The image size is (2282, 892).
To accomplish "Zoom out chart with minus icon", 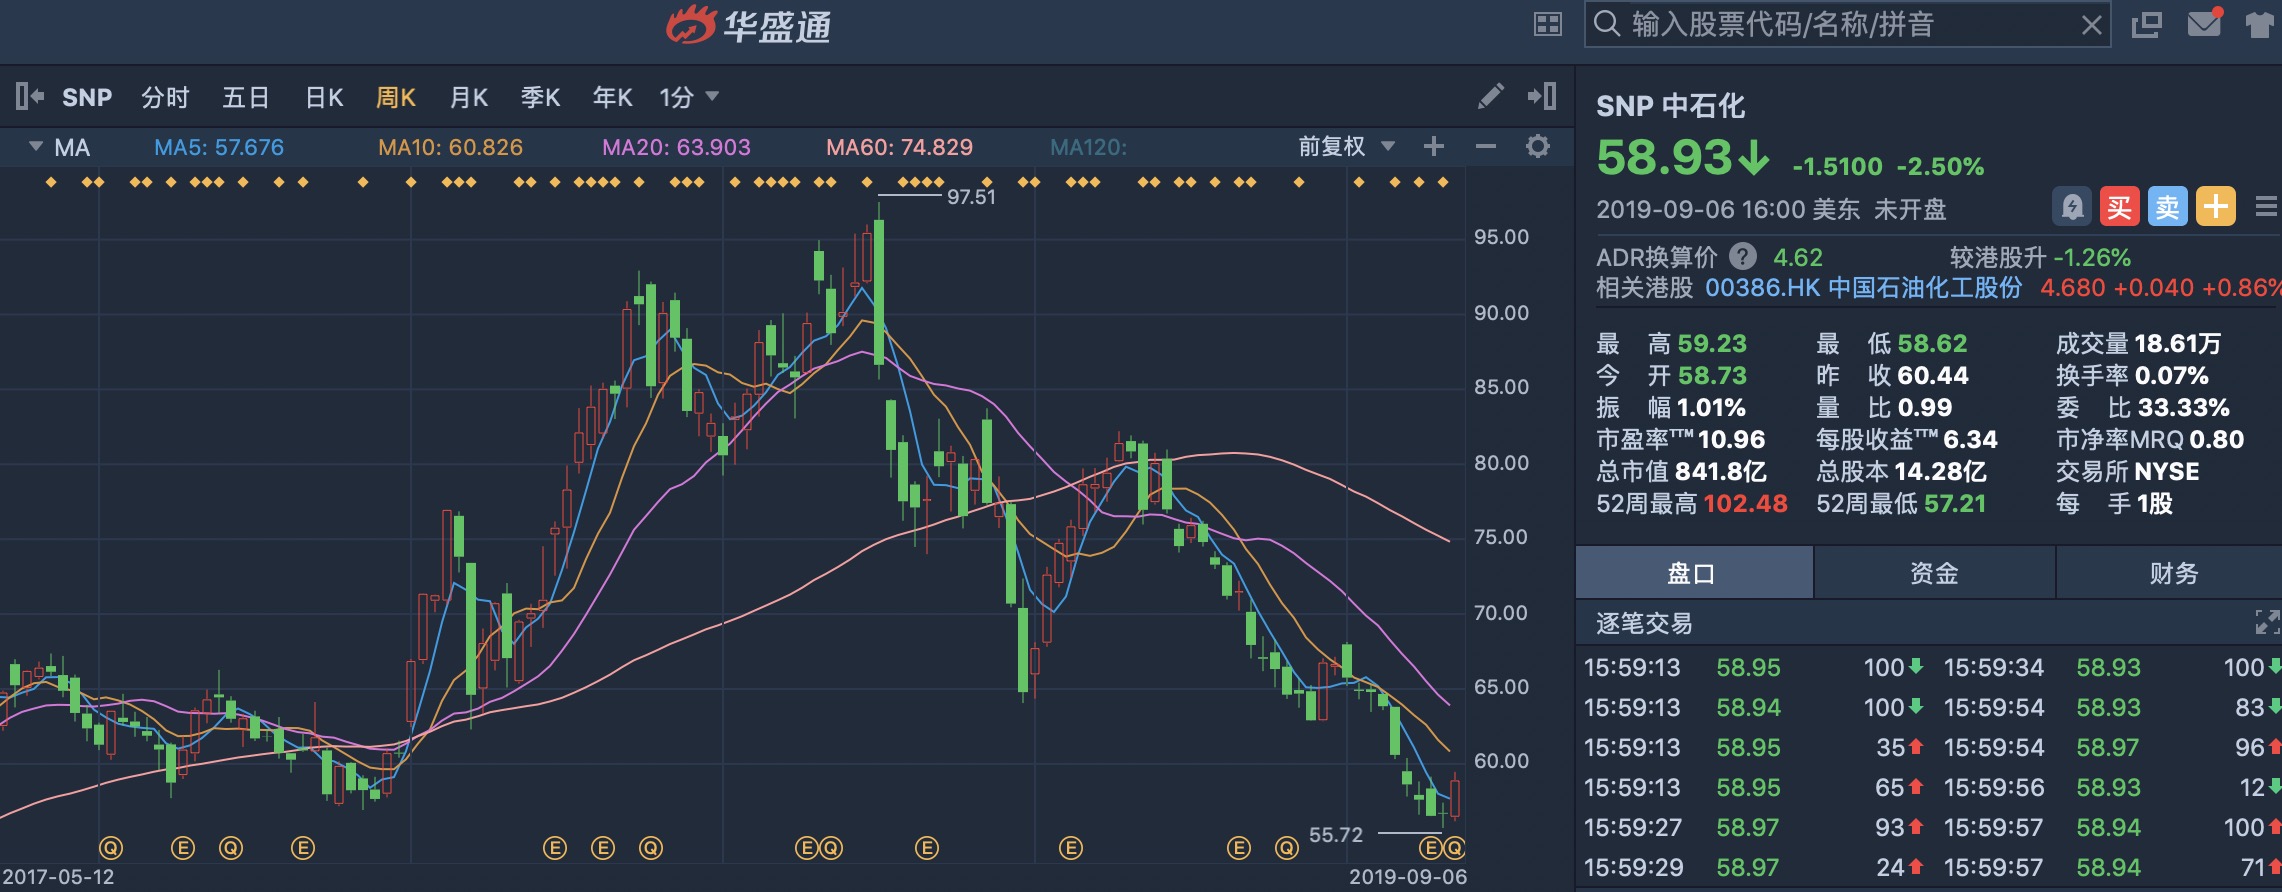I will pos(1486,147).
